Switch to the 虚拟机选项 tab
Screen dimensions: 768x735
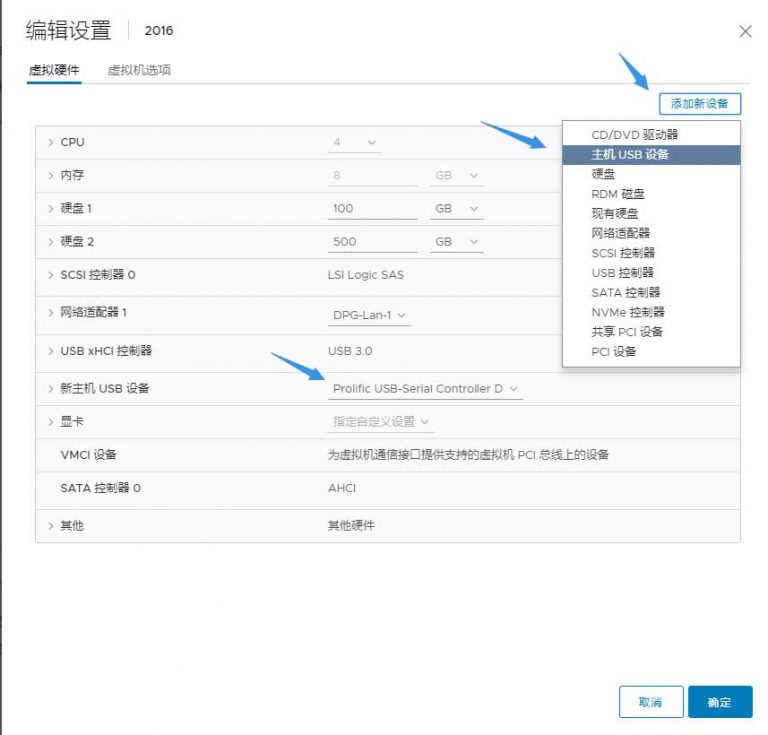click(x=139, y=70)
